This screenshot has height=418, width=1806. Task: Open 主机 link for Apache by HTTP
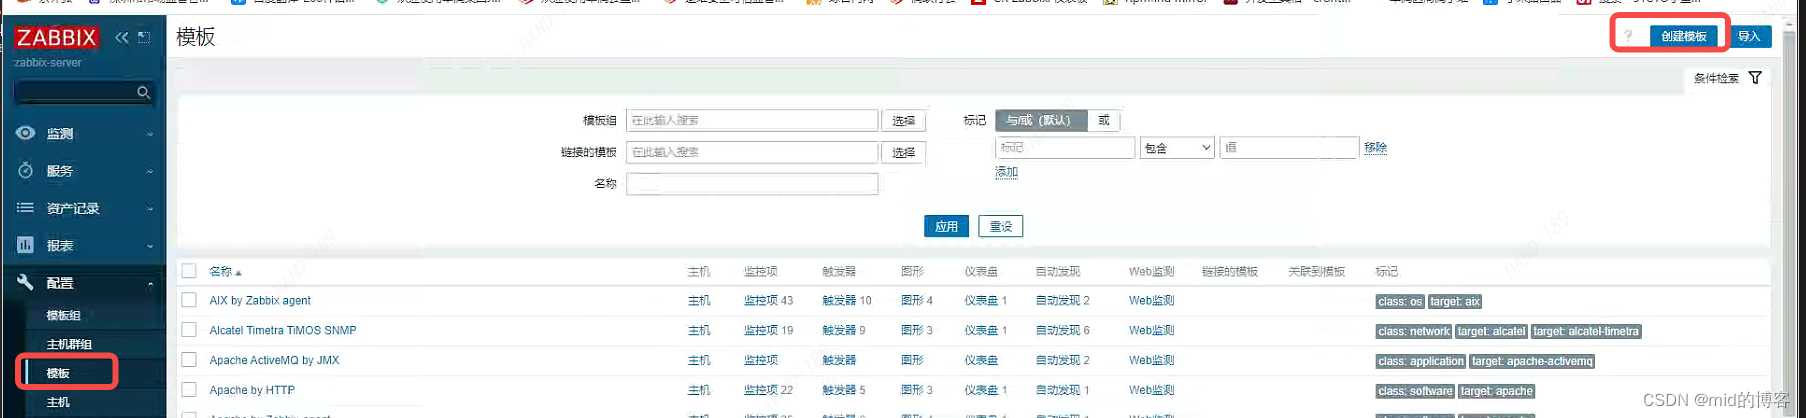click(699, 390)
